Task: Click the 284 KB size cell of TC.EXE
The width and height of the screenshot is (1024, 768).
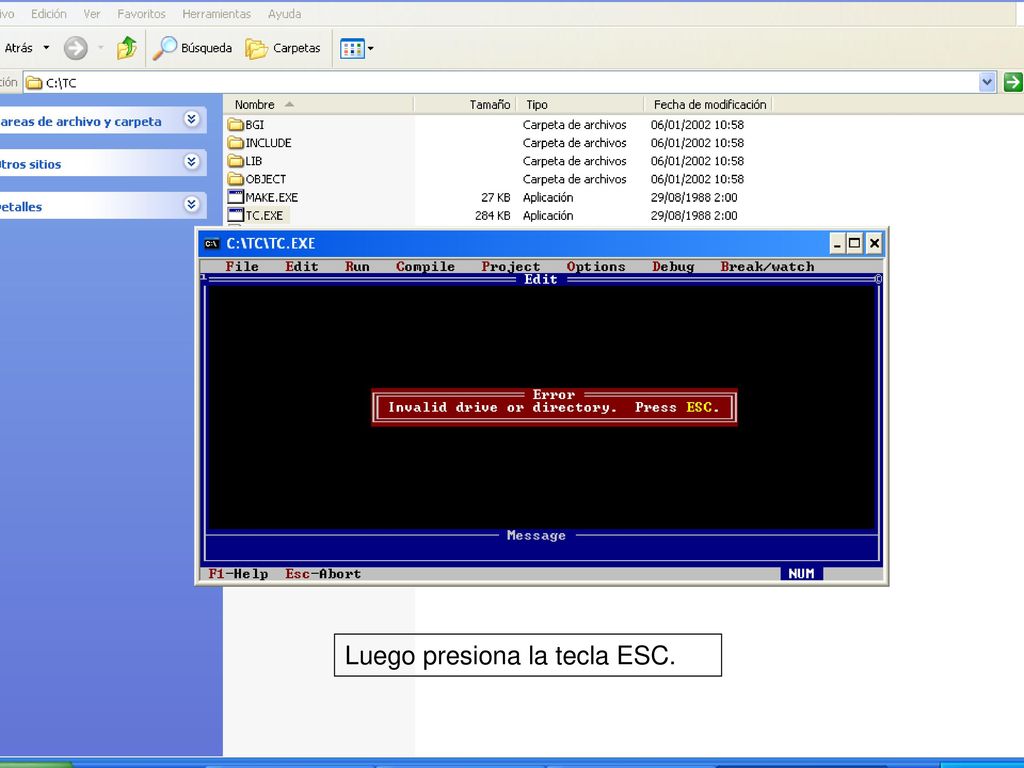Action: (492, 216)
